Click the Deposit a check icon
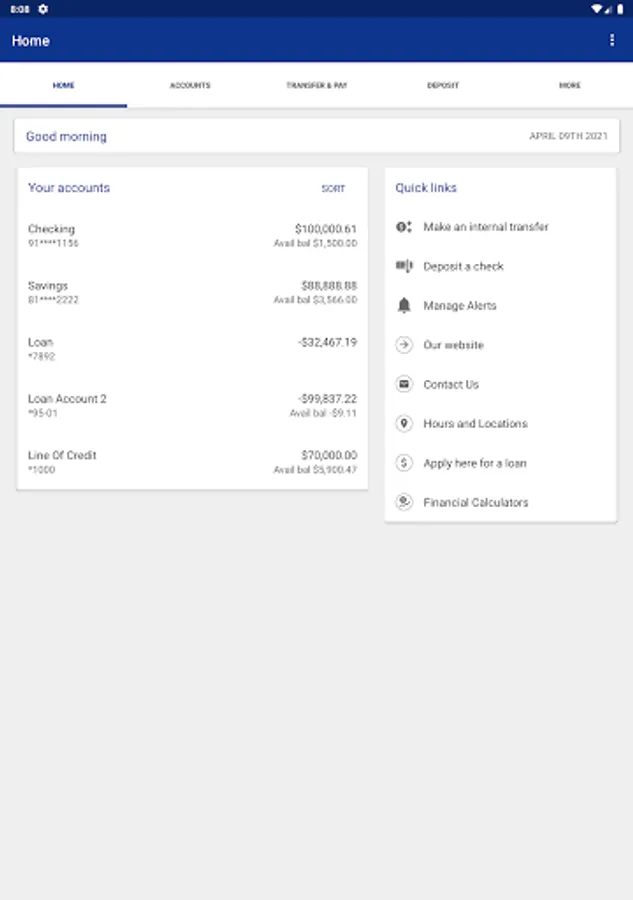The image size is (633, 900). 404,266
